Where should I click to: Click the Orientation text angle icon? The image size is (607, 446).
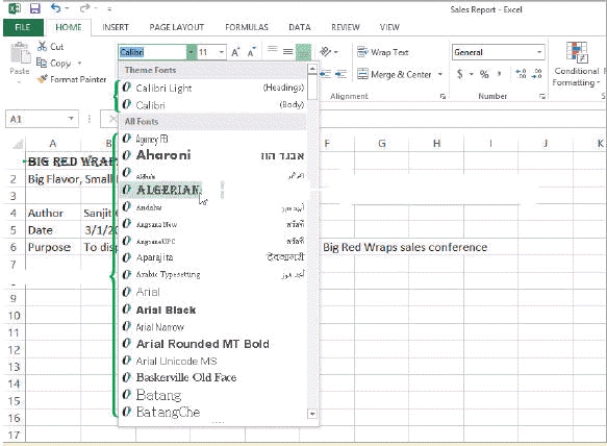326,51
